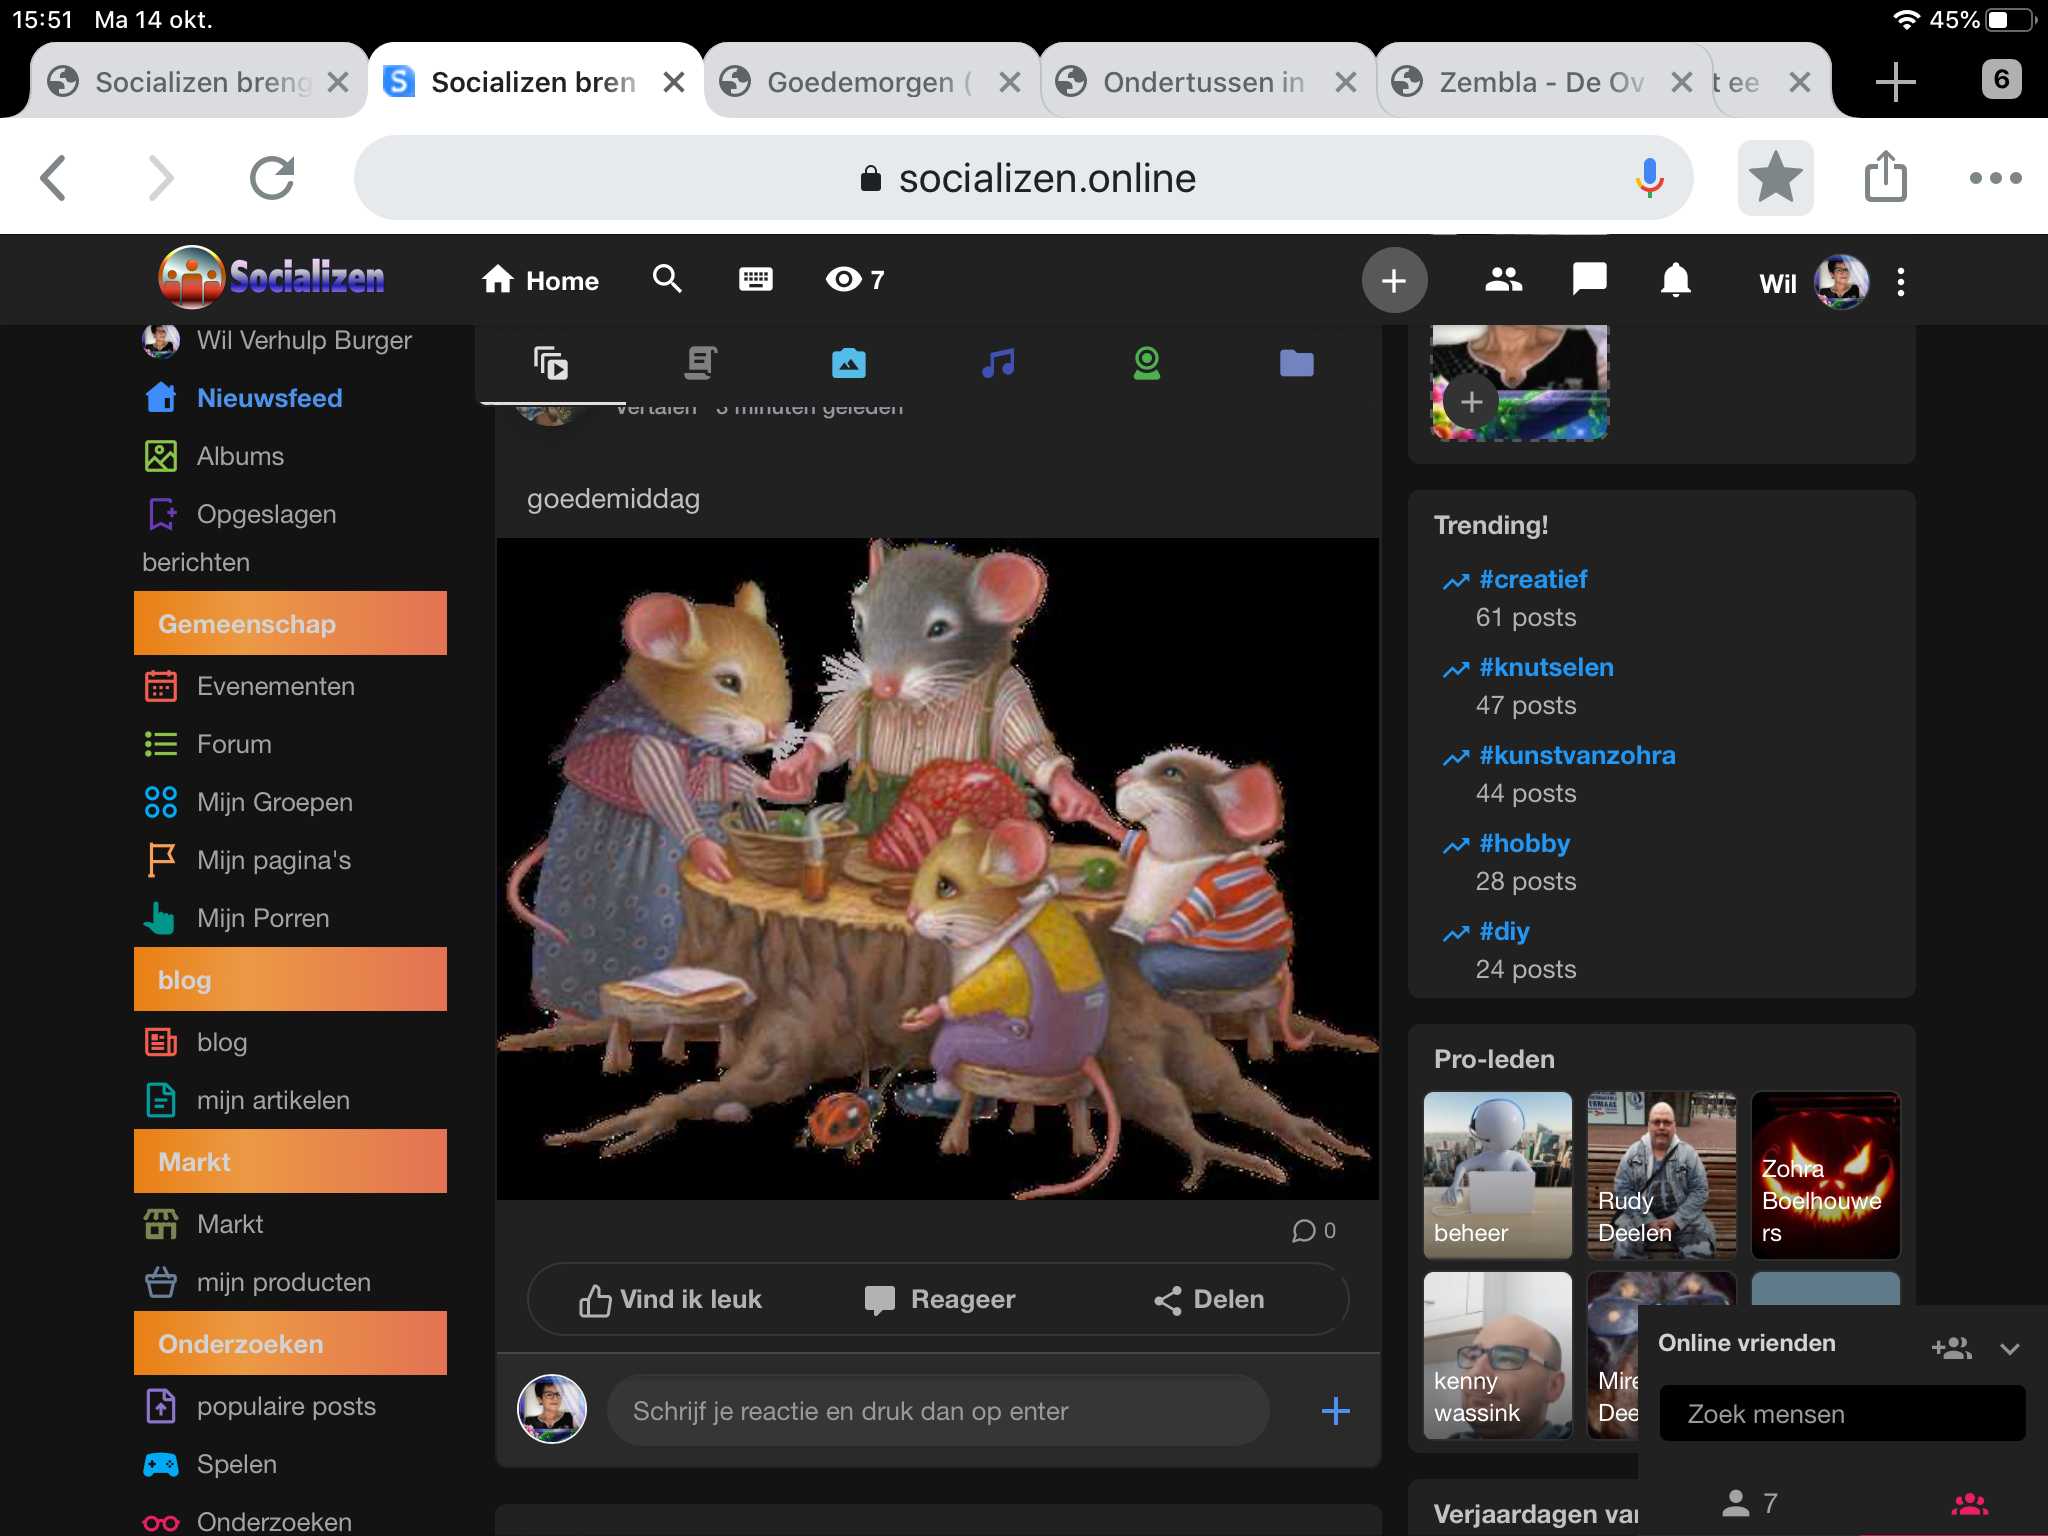Image resolution: width=2048 pixels, height=1536 pixels.
Task: Click the round plus create button
Action: coord(1394,280)
